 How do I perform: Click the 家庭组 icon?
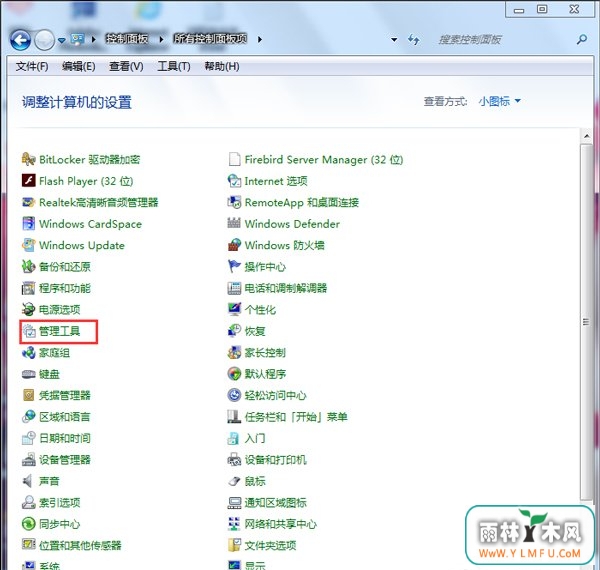coord(29,352)
